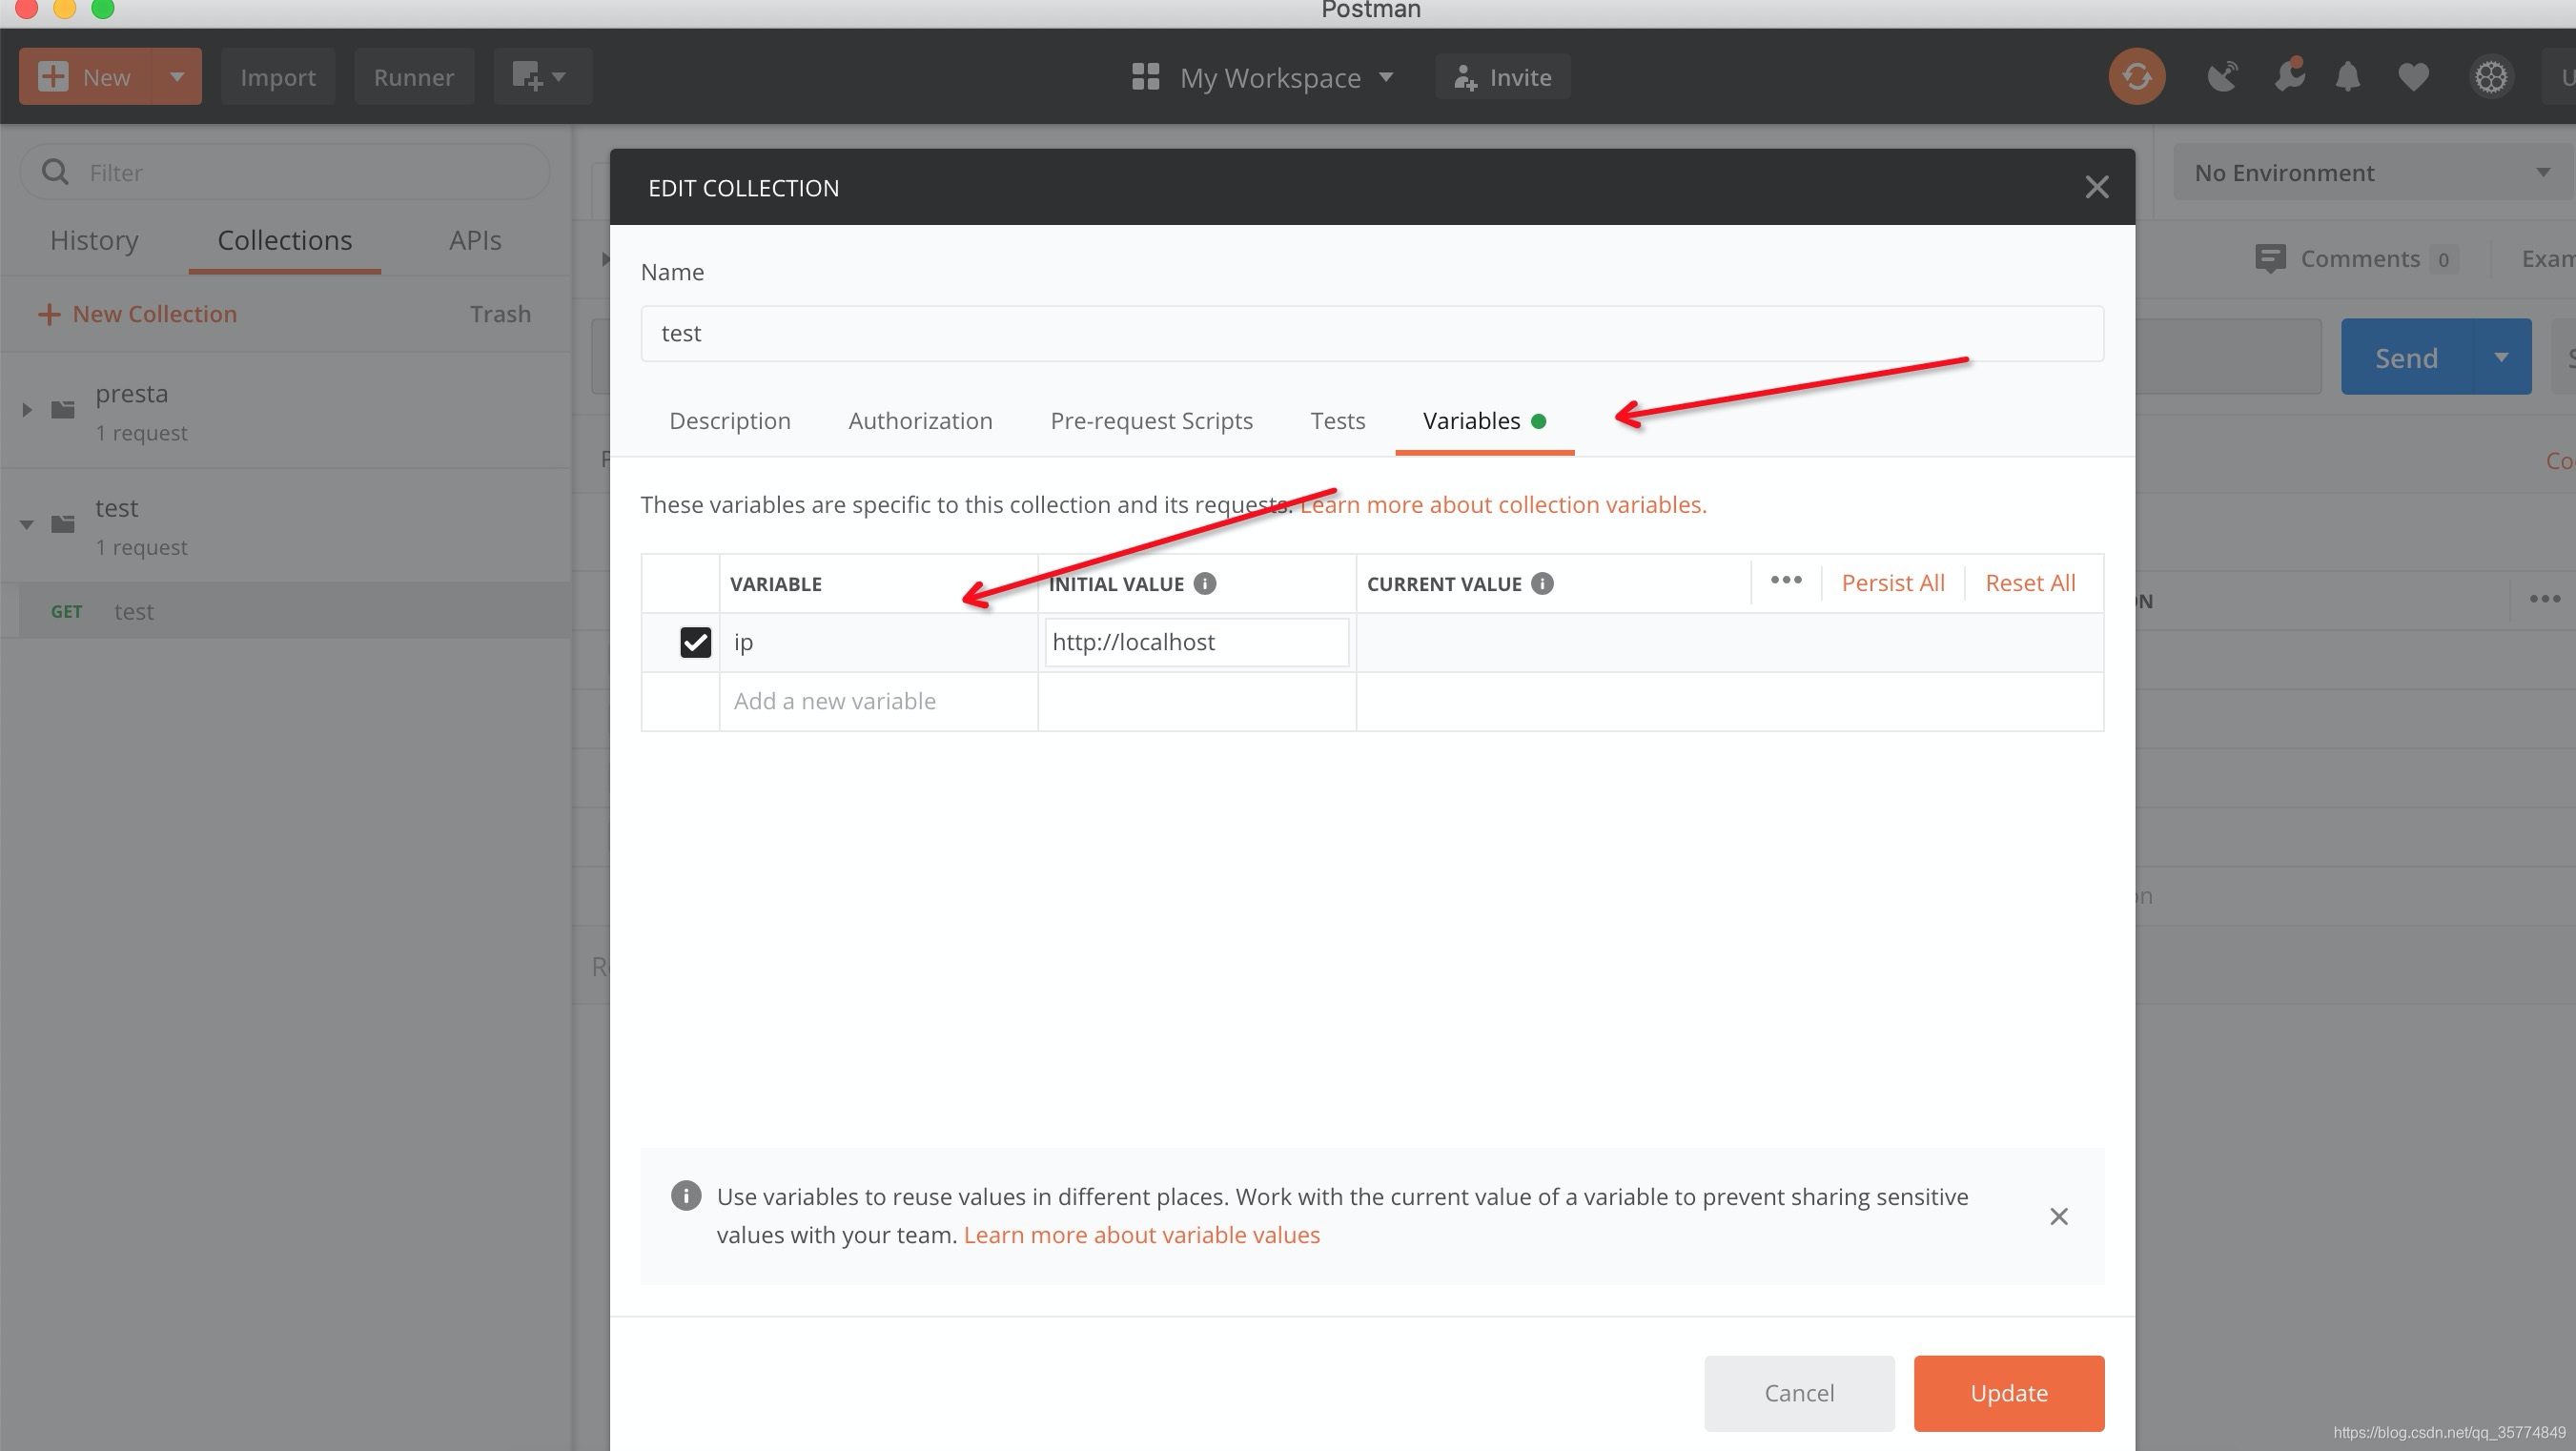2576x1451 pixels.
Task: Click the sync status icon
Action: pyautogui.click(x=2137, y=77)
